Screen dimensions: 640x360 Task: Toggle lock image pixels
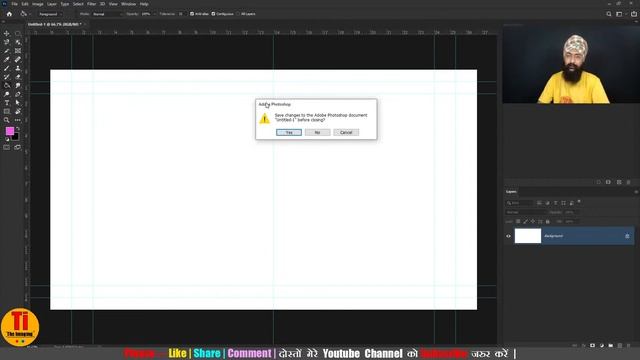pyautogui.click(x=525, y=221)
